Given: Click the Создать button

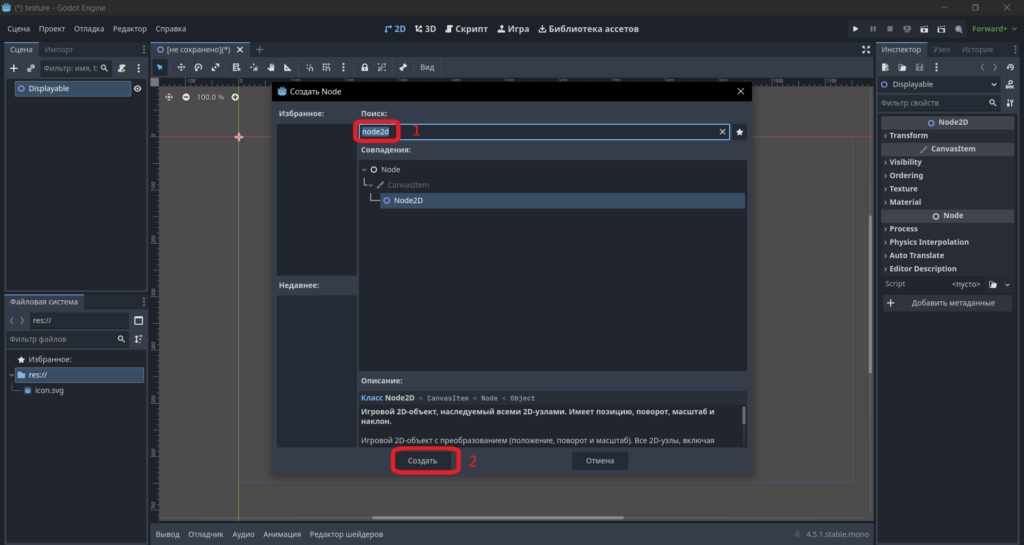Looking at the screenshot, I should tap(423, 461).
